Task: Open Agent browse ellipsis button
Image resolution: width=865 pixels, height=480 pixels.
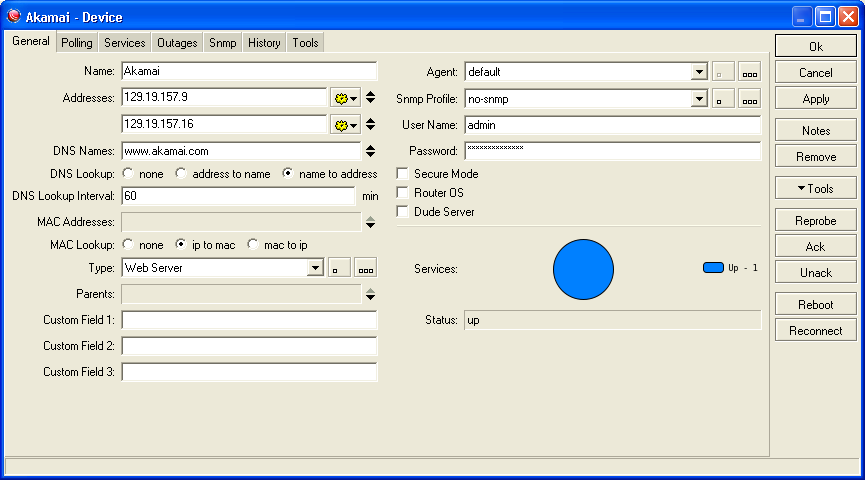Action: [750, 72]
